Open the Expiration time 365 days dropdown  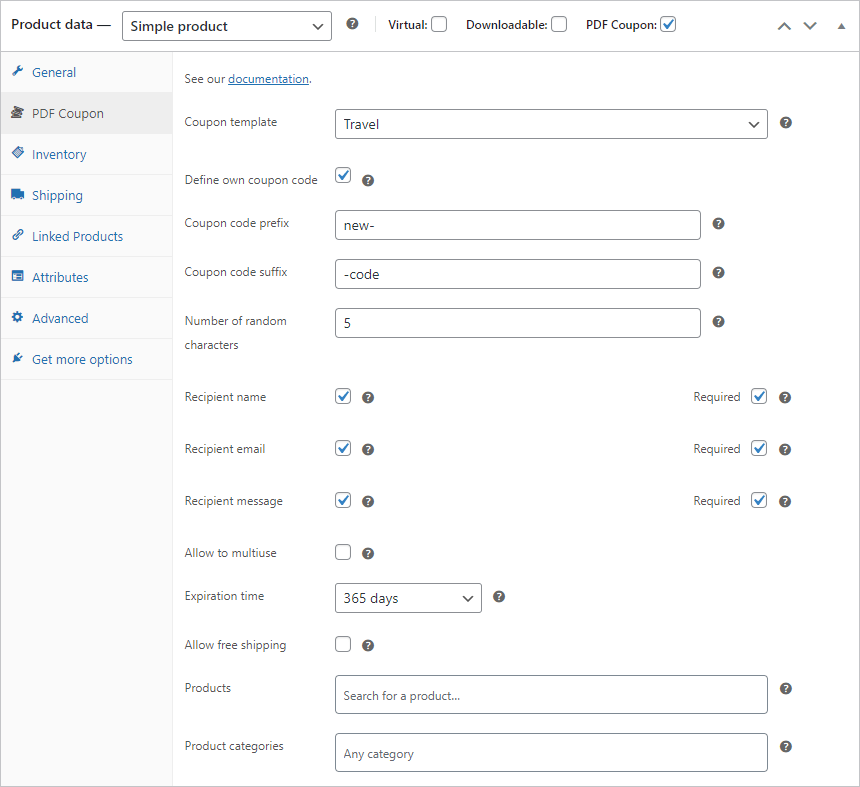pos(409,598)
